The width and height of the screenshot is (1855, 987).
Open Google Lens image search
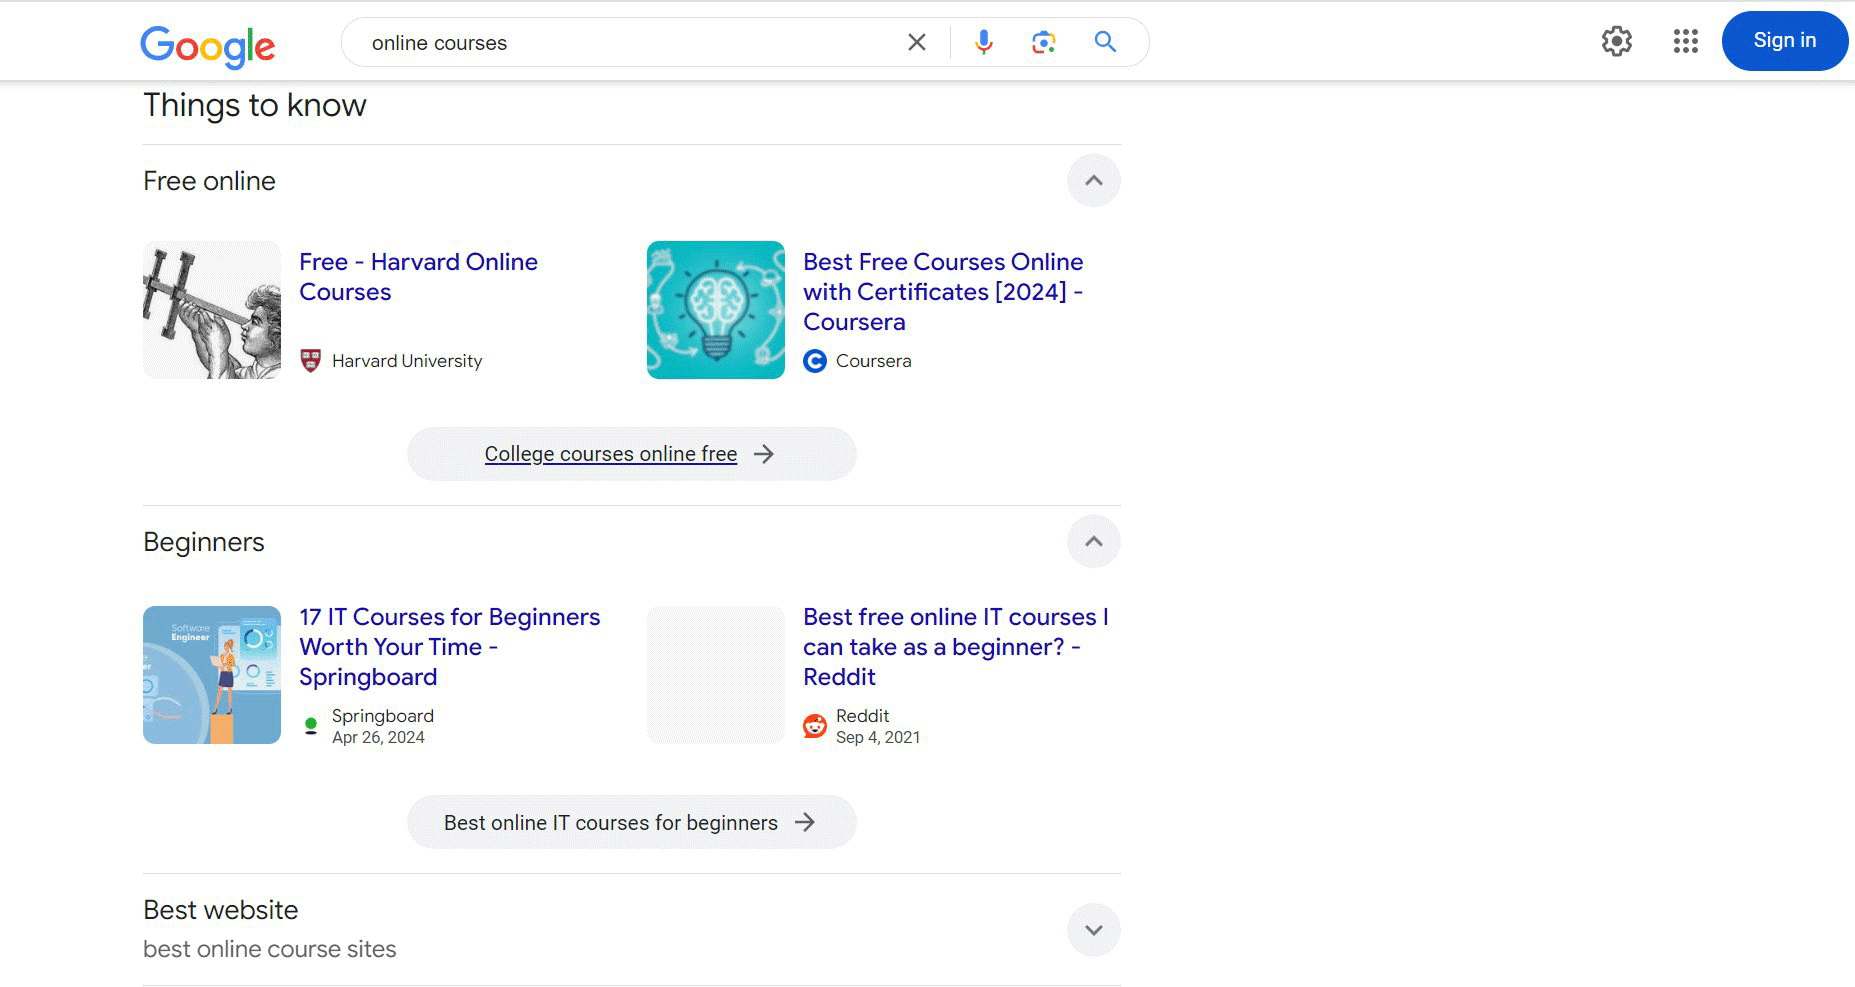[1044, 42]
